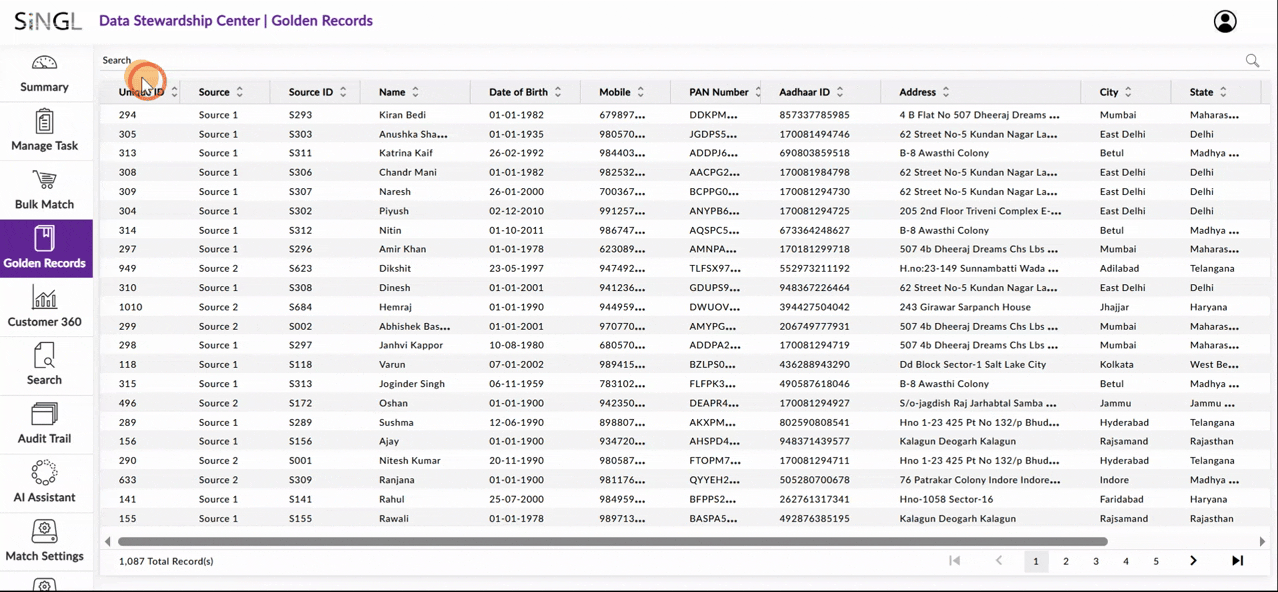The height and width of the screenshot is (592, 1278).
Task: Open Manage Task clipboard icon
Action: click(x=45, y=122)
